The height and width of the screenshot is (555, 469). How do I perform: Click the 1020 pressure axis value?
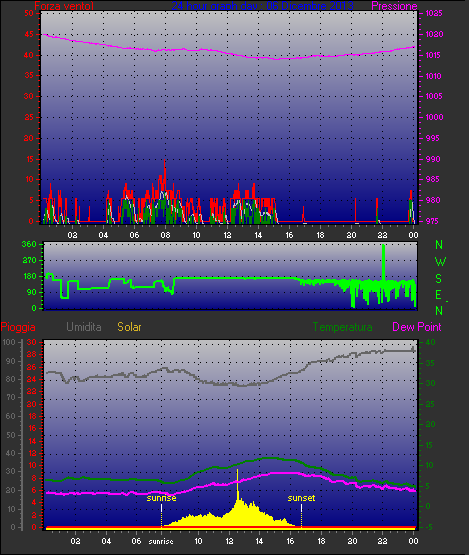tap(434, 34)
